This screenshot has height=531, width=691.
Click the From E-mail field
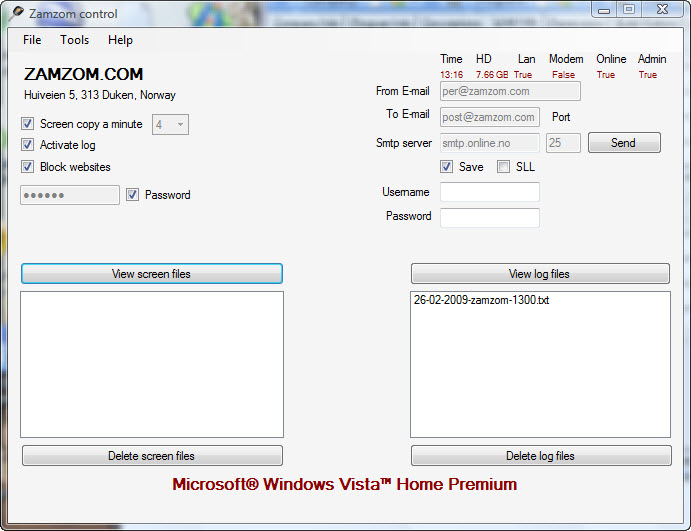510,91
